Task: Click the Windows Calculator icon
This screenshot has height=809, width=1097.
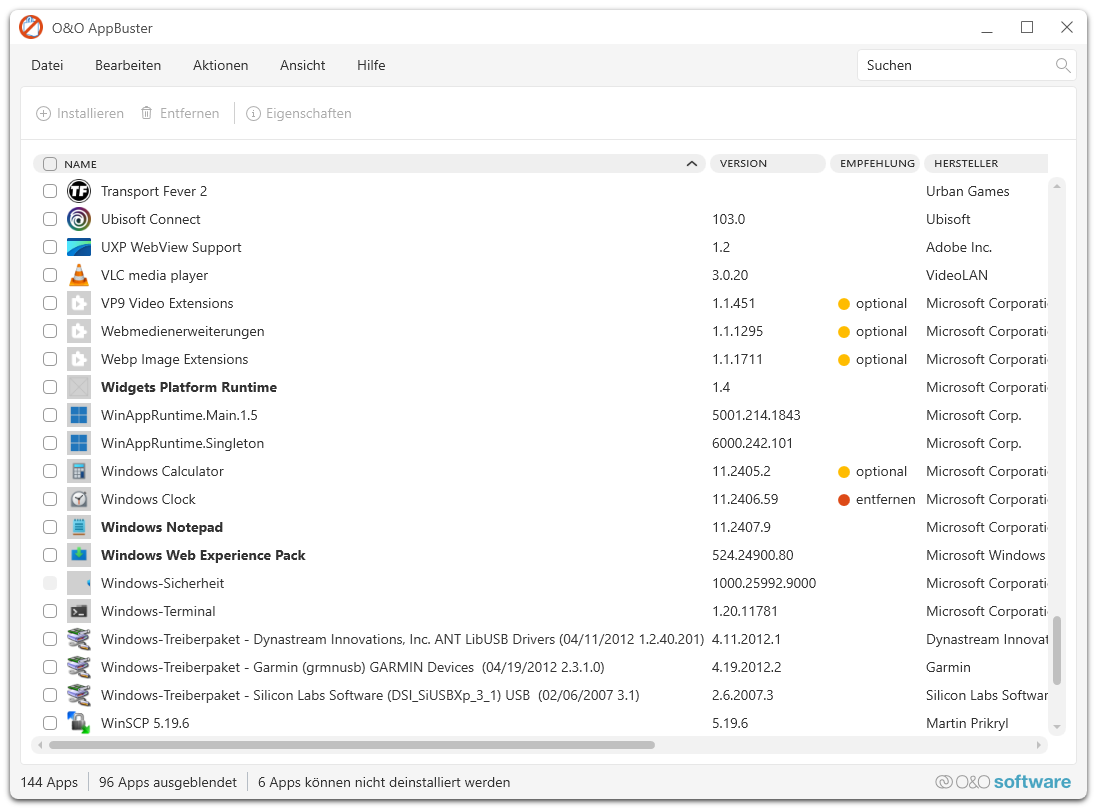Action: (x=79, y=471)
